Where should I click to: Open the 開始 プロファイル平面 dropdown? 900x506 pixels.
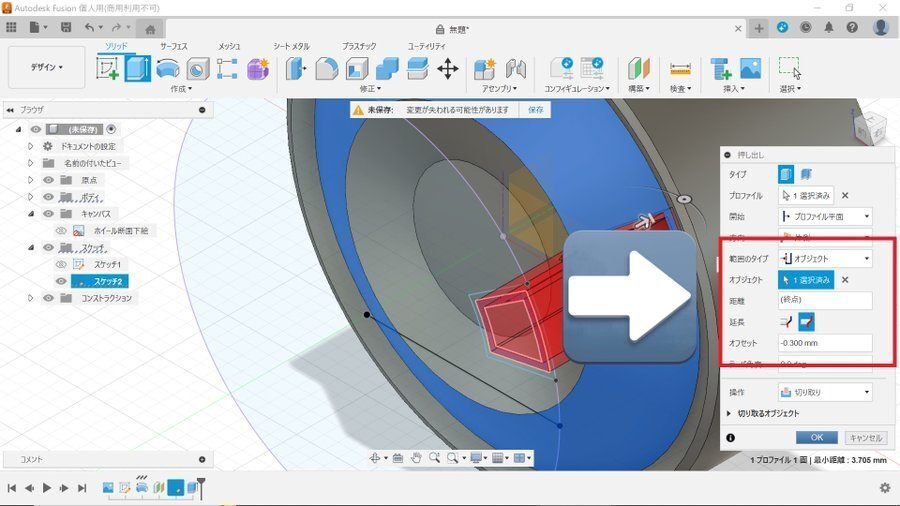coord(825,216)
